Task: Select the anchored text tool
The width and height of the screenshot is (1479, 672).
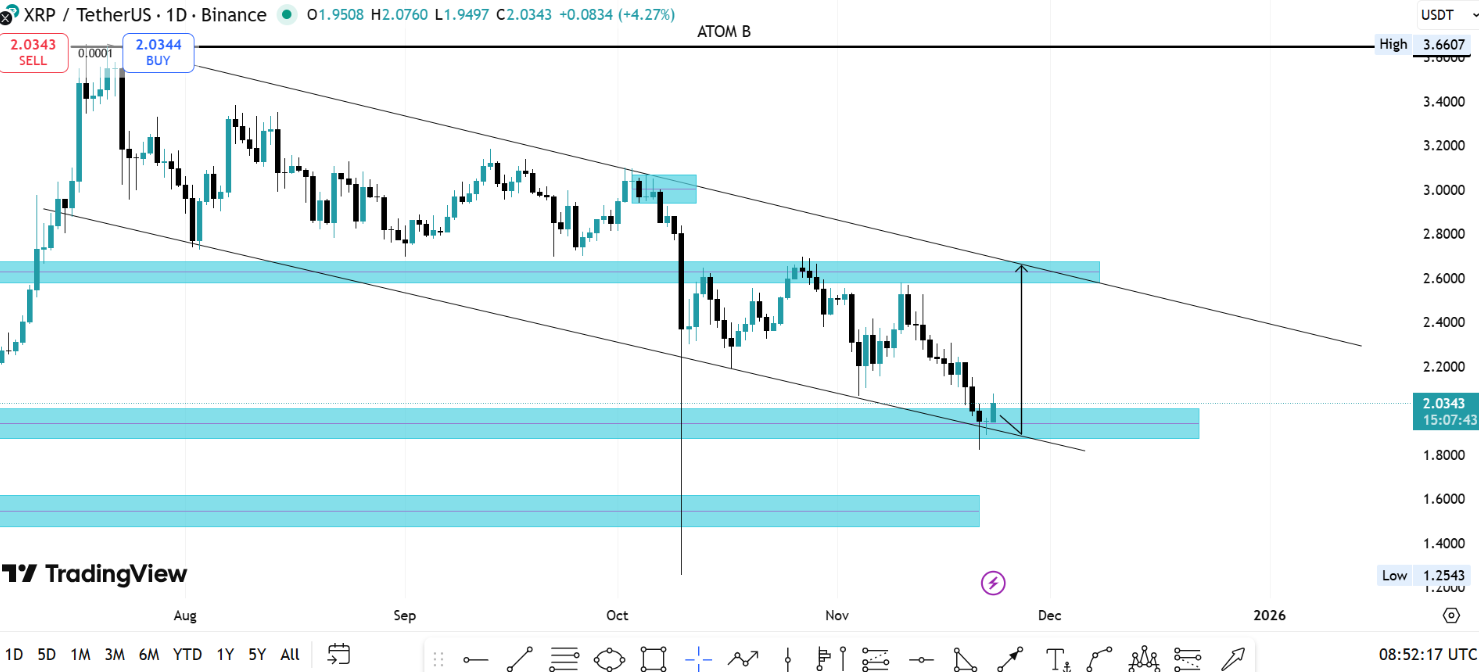Action: coord(1056,658)
